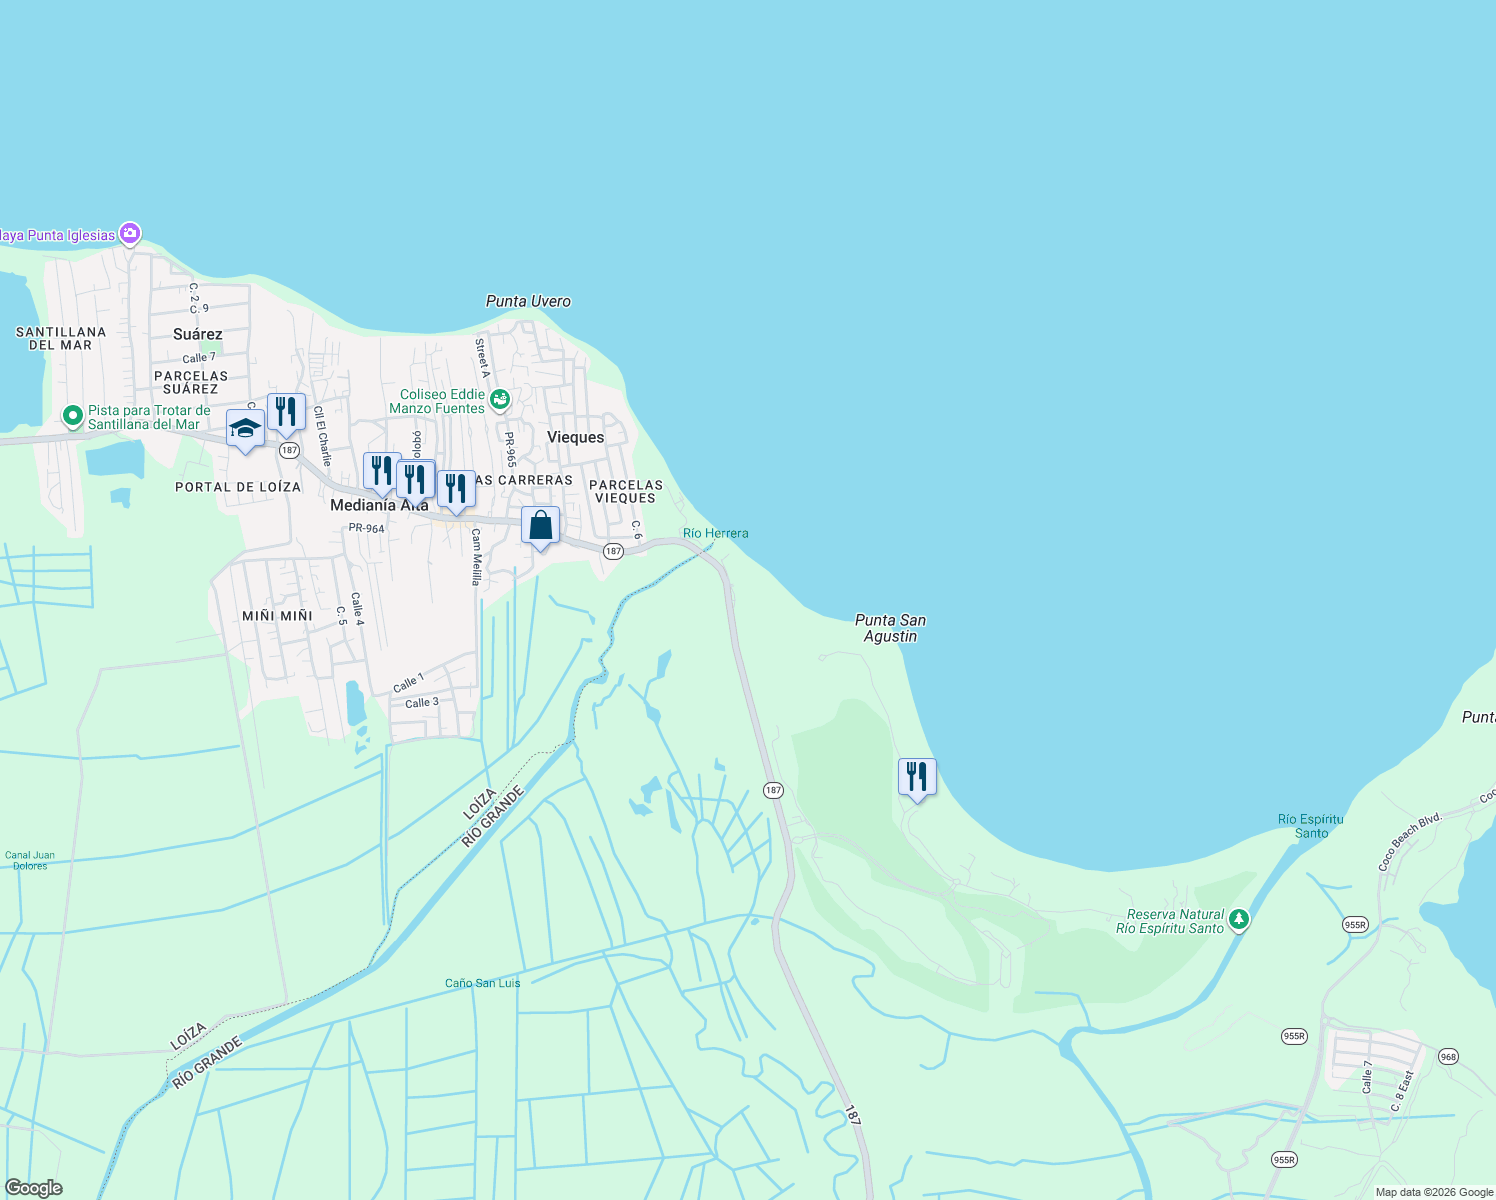The width and height of the screenshot is (1496, 1200).
Task: Select the Punta Uvero map label
Action: [x=528, y=300]
